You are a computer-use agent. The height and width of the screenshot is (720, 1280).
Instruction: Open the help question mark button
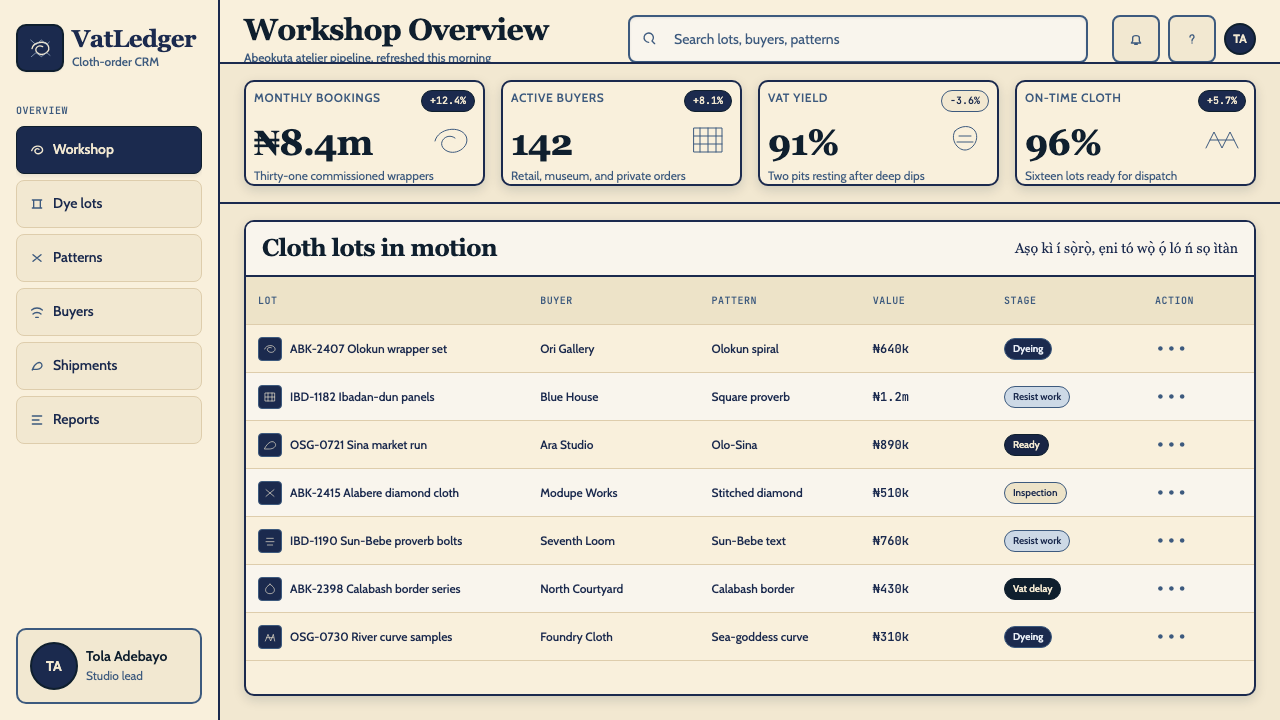pos(1192,39)
